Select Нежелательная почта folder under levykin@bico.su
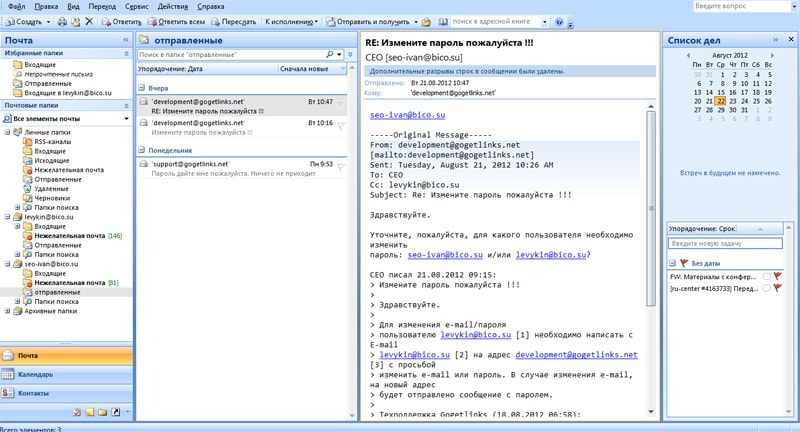The image size is (800, 432). click(x=70, y=236)
